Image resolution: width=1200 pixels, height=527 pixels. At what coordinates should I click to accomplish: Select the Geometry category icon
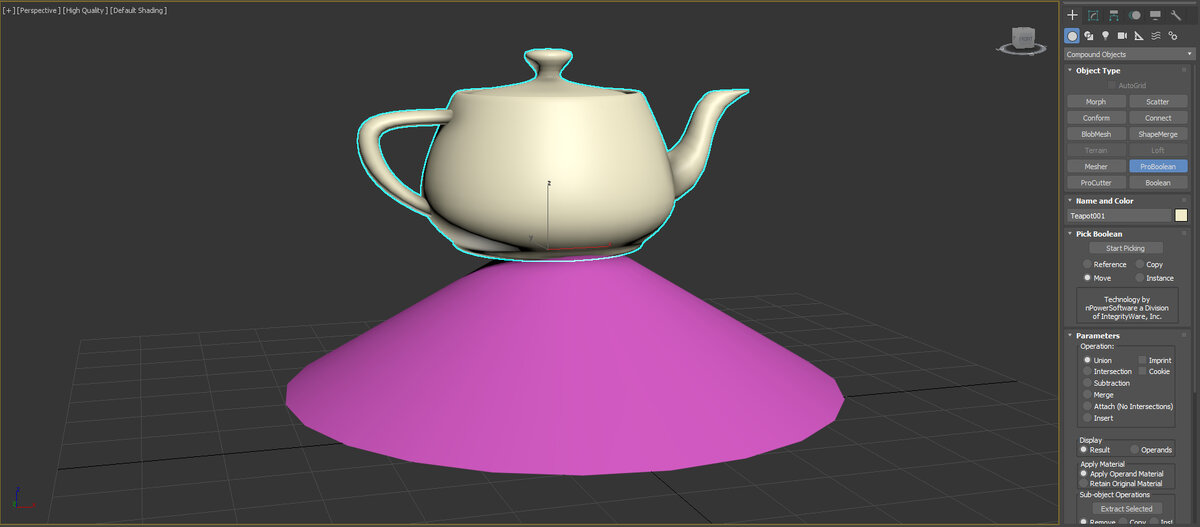tap(1072, 35)
